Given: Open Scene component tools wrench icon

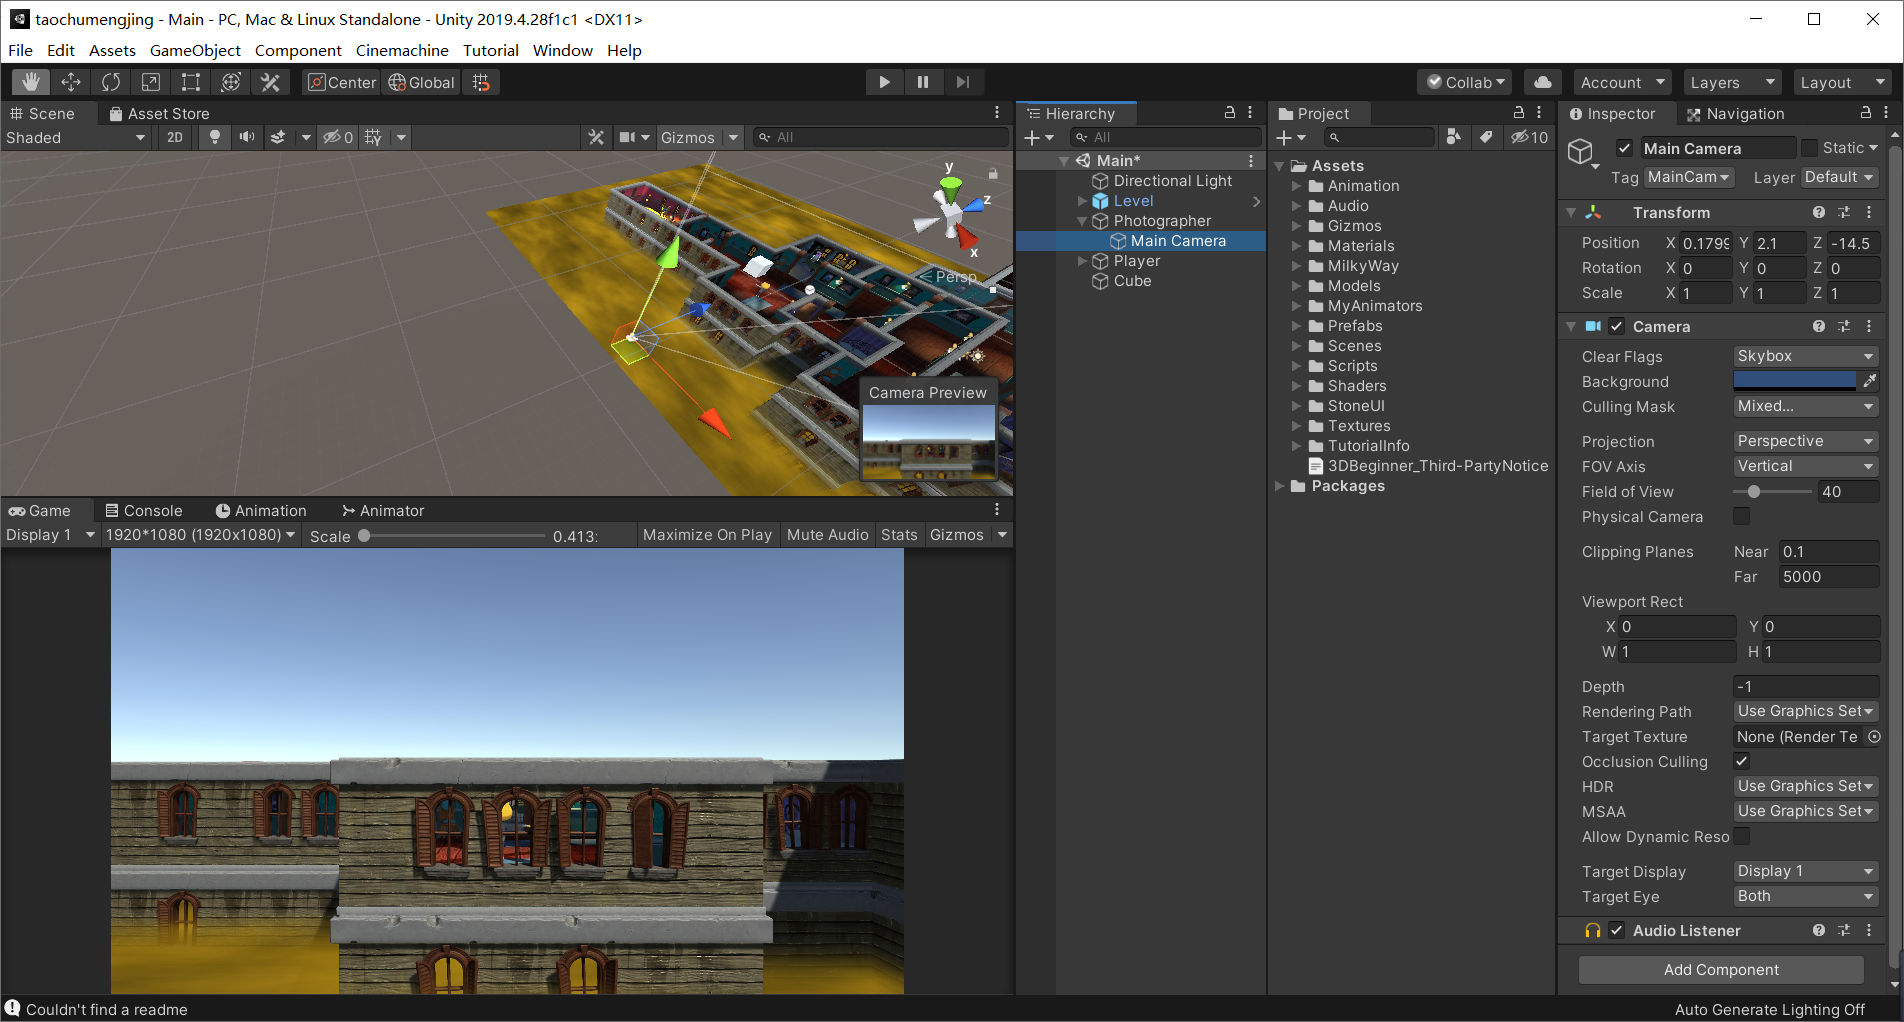Looking at the screenshot, I should tap(596, 137).
